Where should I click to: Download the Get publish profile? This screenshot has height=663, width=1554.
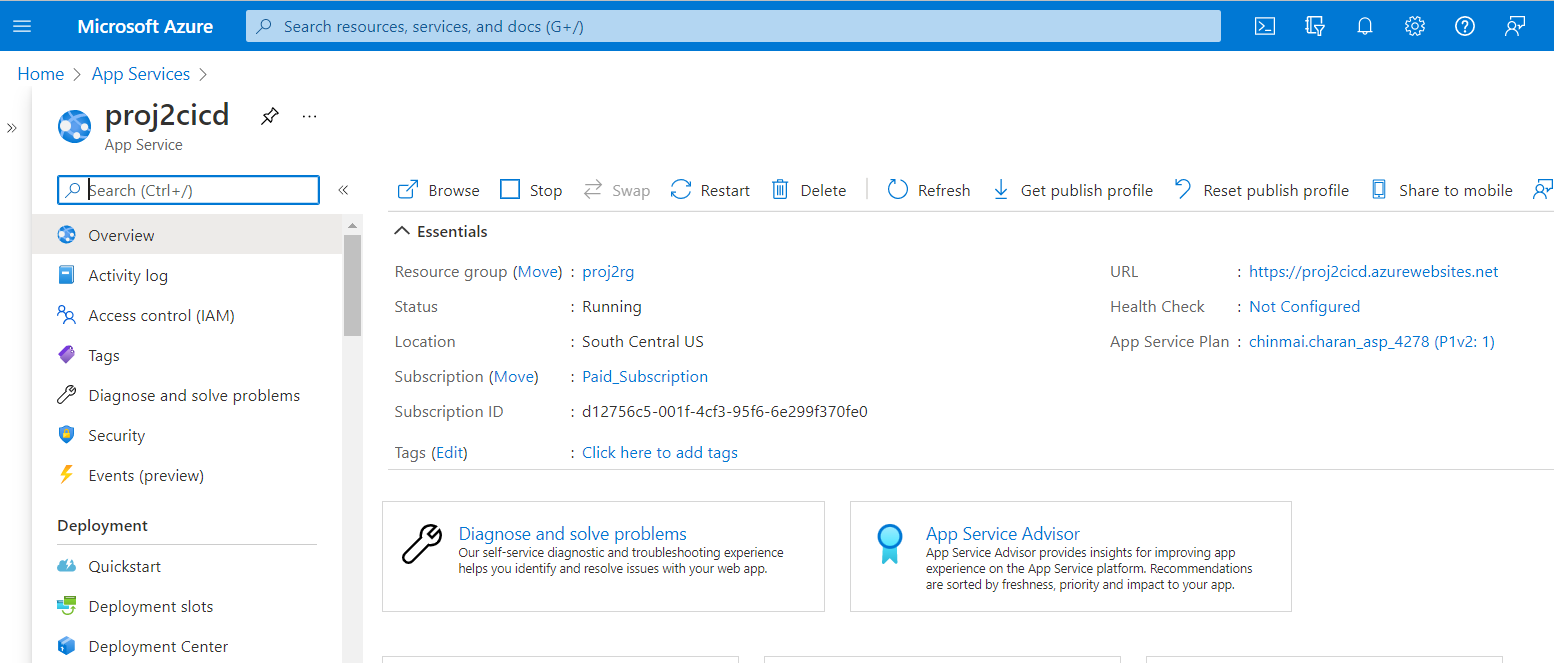1072,190
